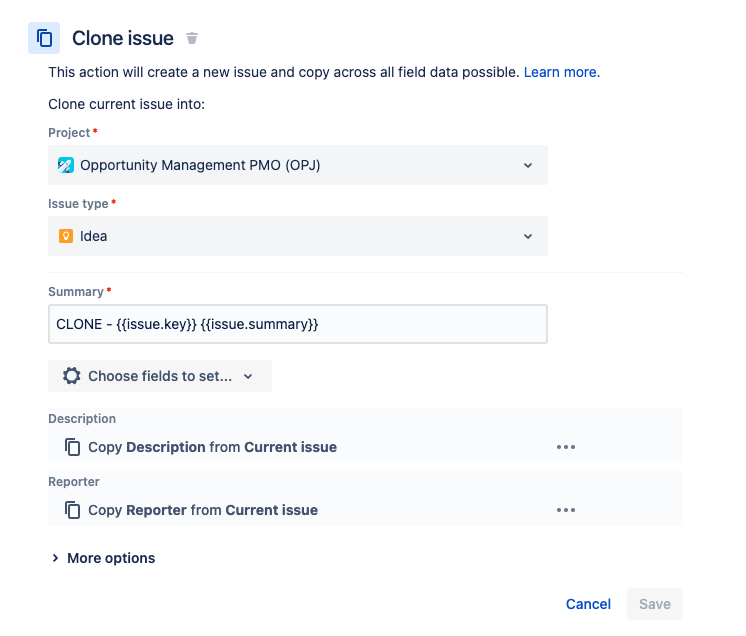
Task: Open the Project dropdown chevron
Action: pyautogui.click(x=528, y=165)
